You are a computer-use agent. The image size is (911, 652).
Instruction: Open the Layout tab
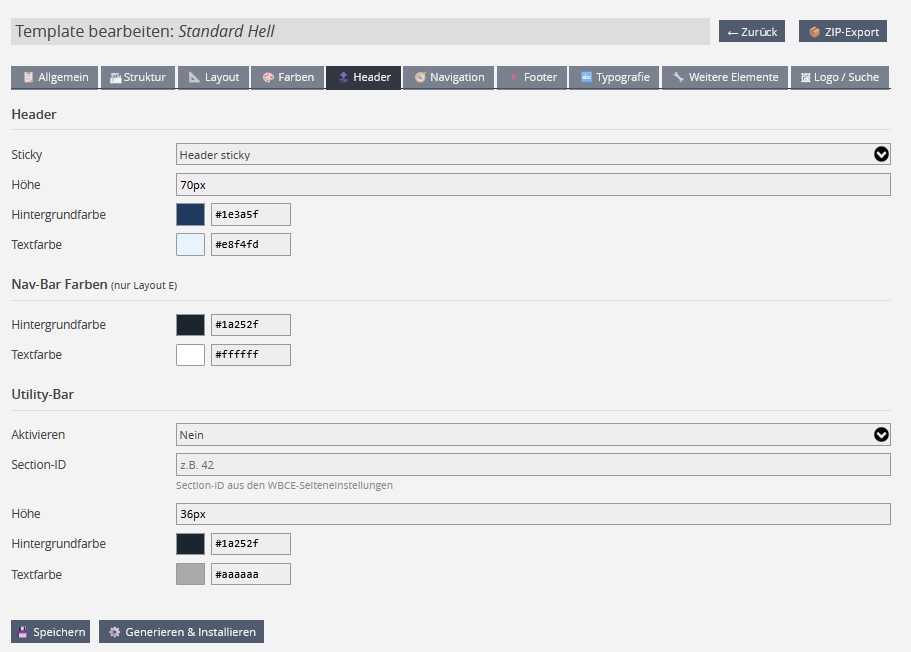pos(213,77)
